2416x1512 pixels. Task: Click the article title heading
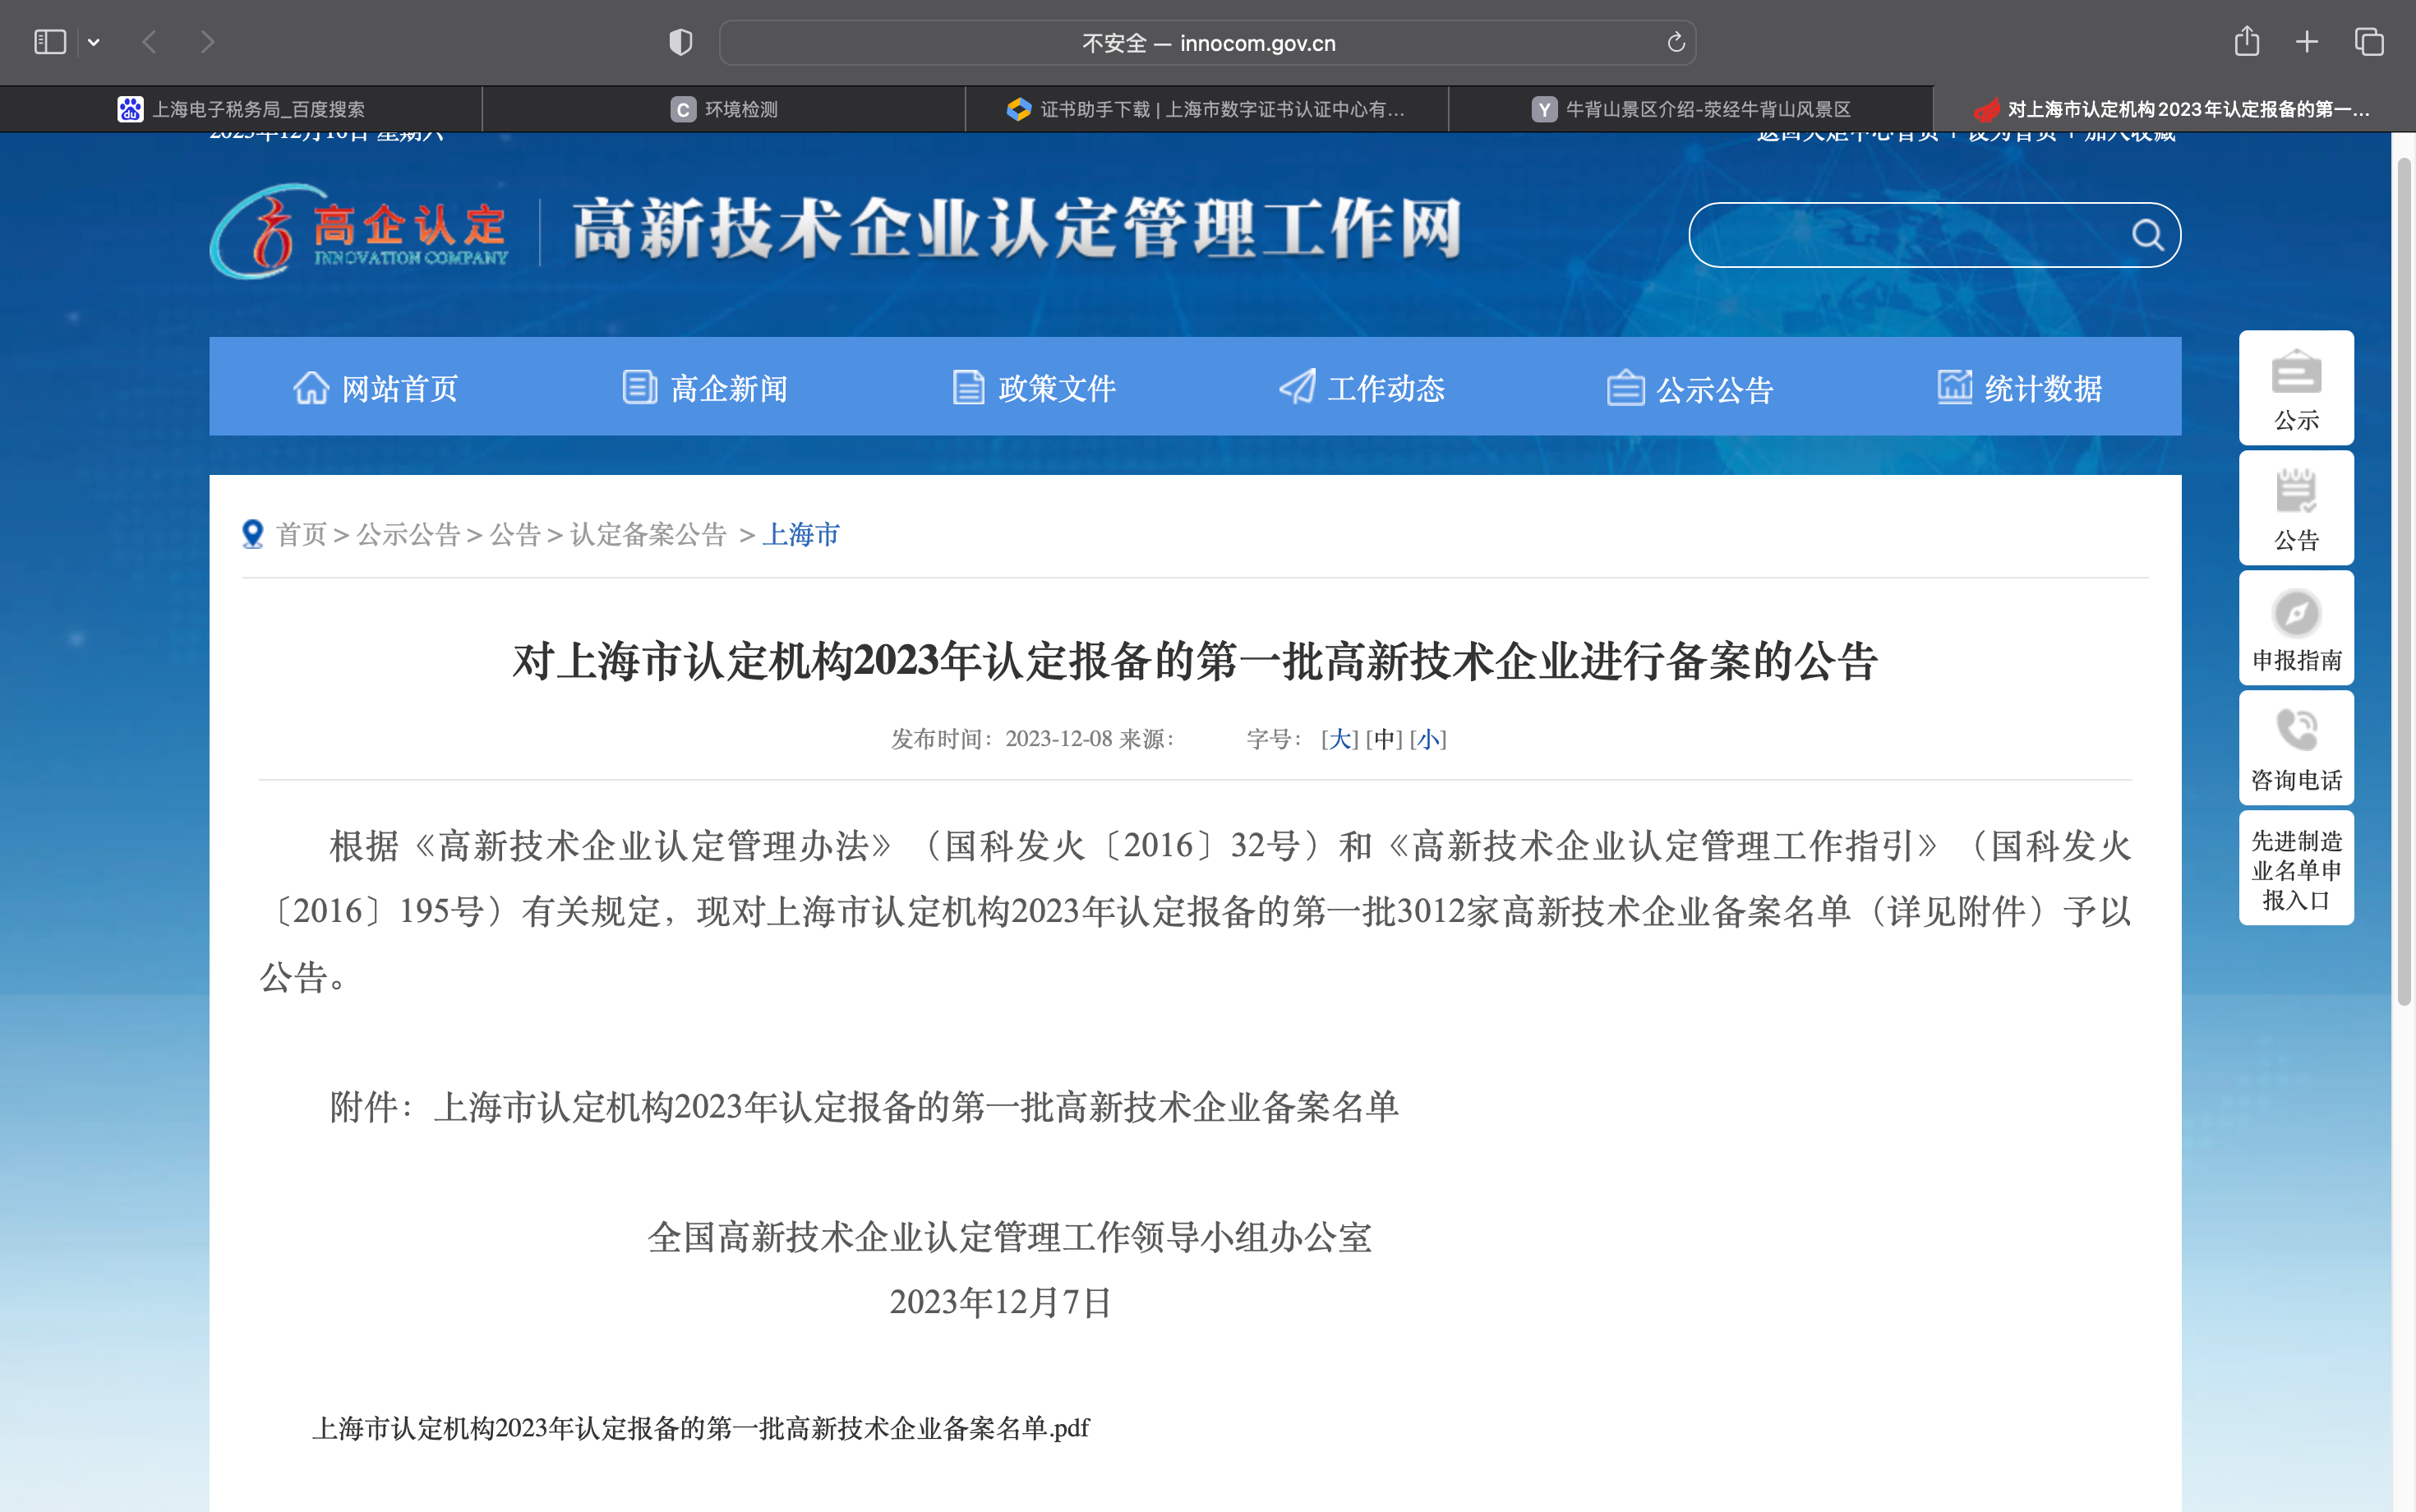click(x=1195, y=661)
